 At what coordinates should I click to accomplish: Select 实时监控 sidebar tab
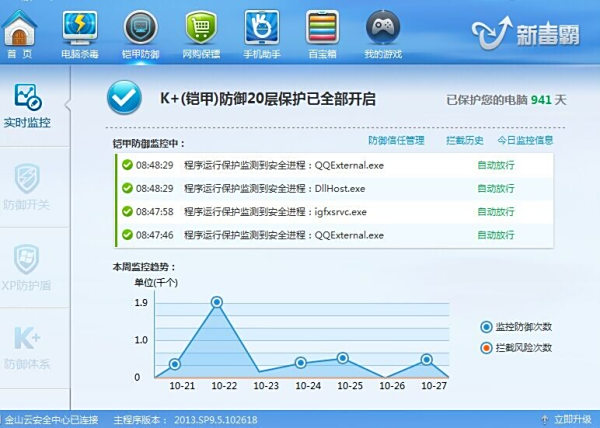click(27, 106)
